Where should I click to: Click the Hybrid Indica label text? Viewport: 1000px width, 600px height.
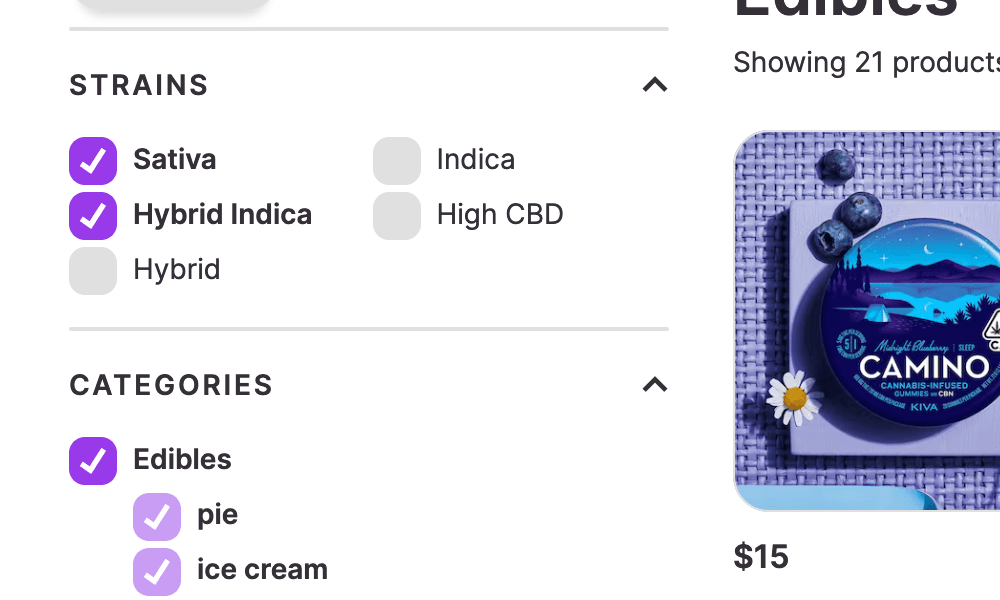click(x=222, y=215)
